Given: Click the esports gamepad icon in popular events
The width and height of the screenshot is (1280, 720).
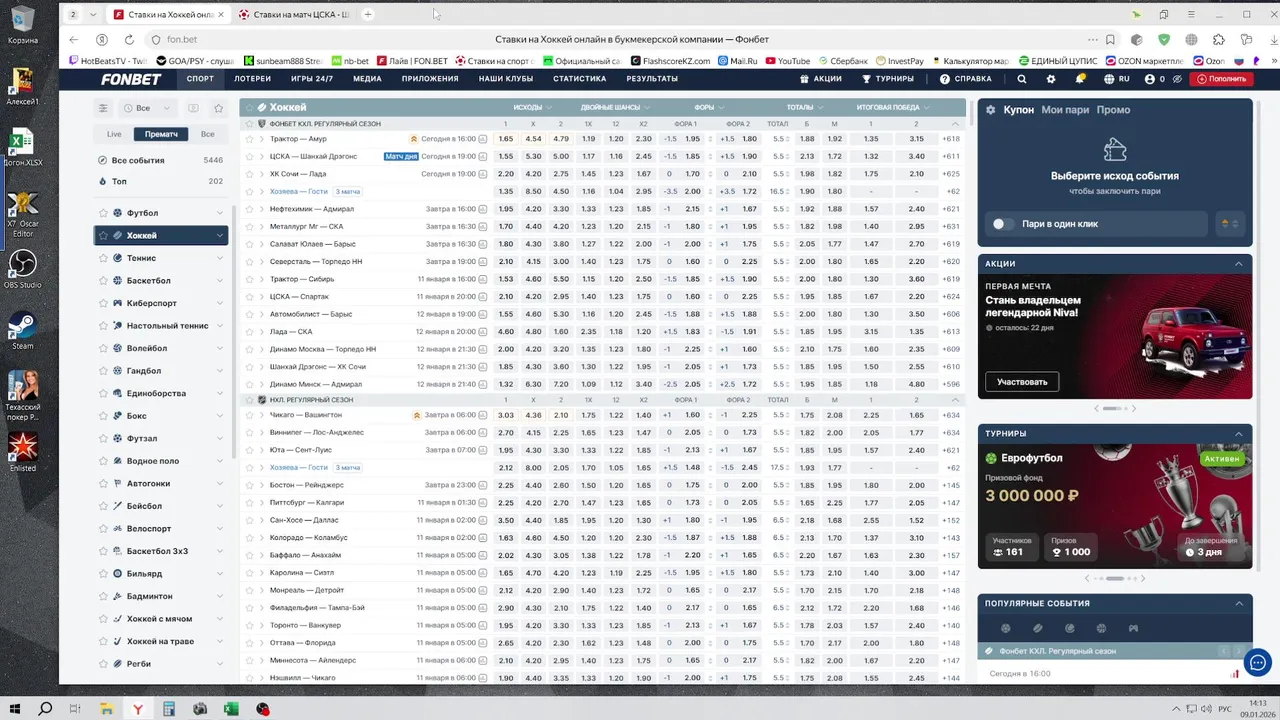Looking at the screenshot, I should (x=1133, y=628).
